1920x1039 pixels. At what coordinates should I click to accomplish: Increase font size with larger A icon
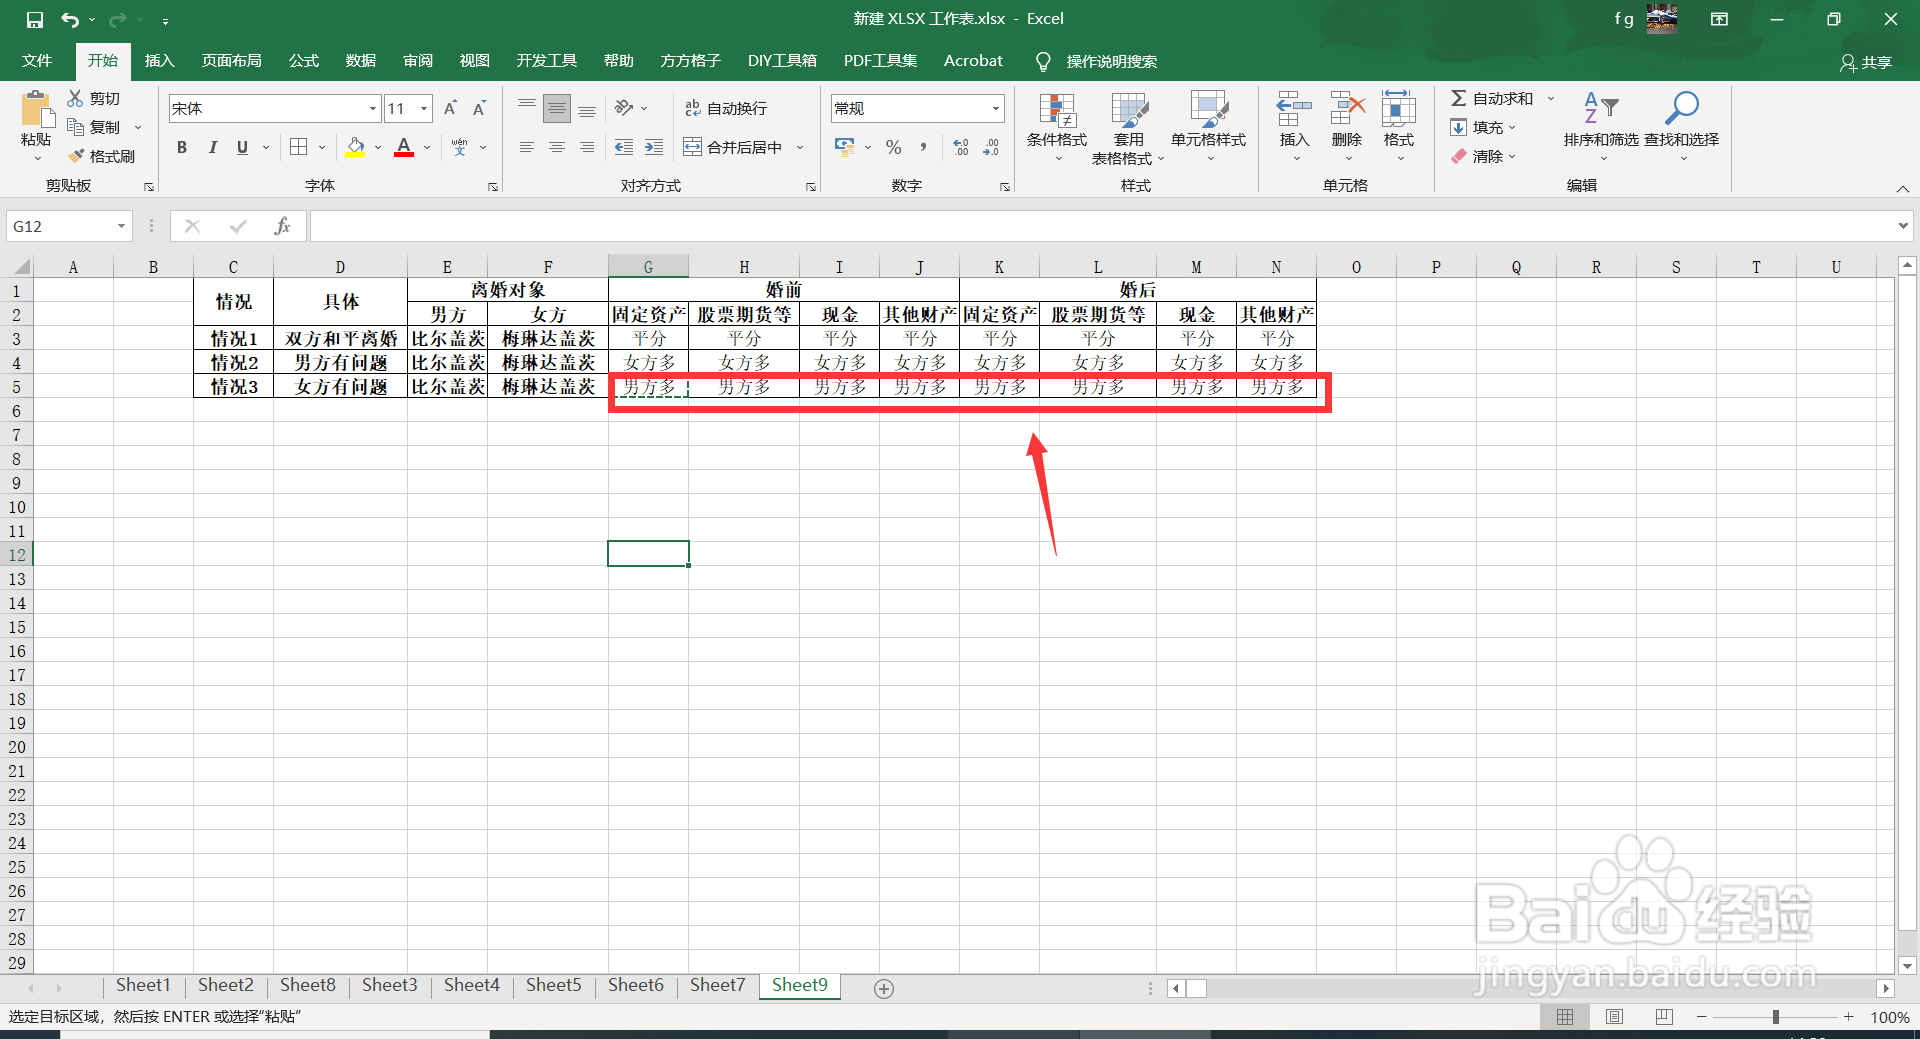pos(450,108)
